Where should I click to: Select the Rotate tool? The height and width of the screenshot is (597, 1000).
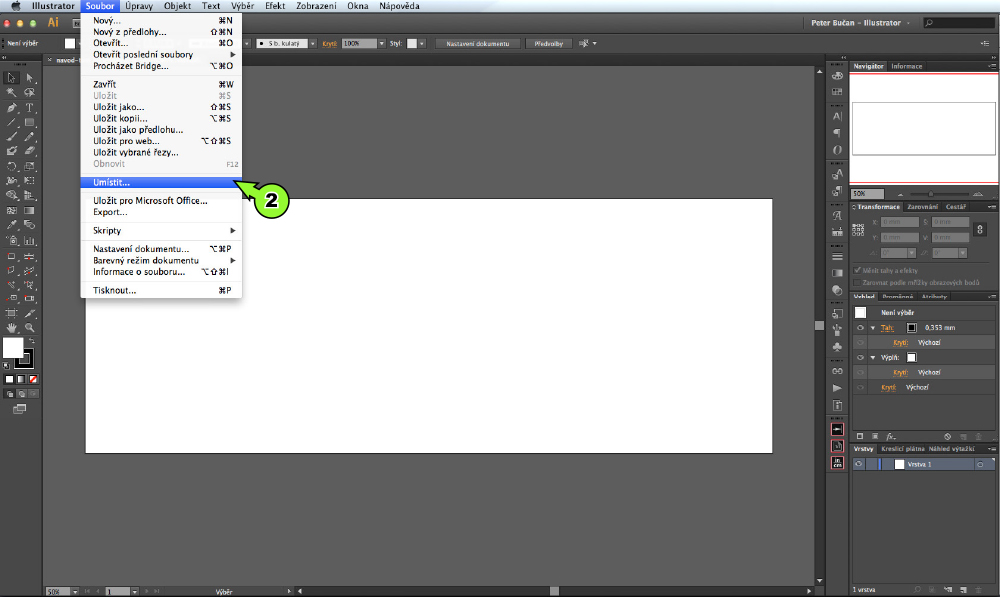point(11,166)
